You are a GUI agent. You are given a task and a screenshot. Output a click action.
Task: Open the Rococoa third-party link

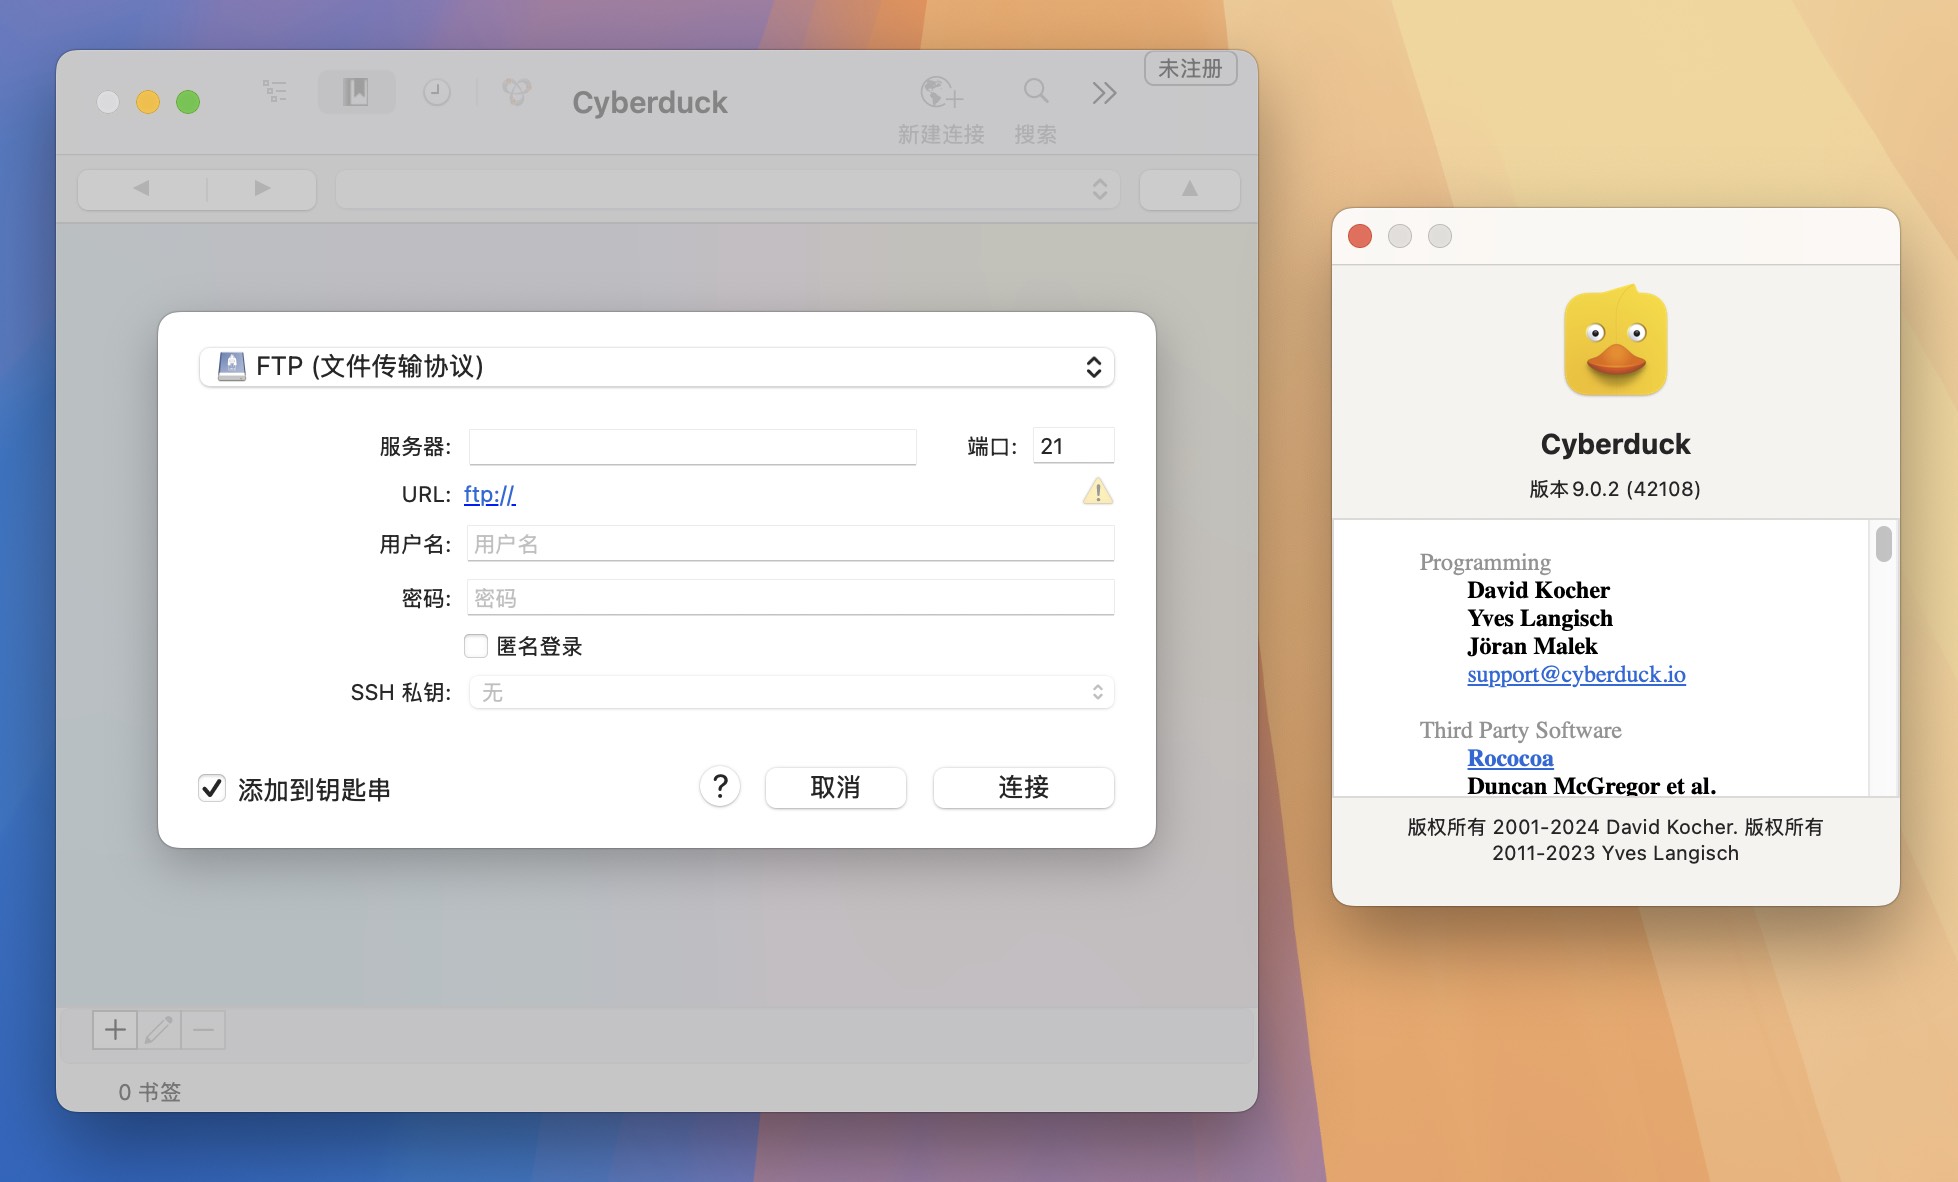click(x=1508, y=757)
